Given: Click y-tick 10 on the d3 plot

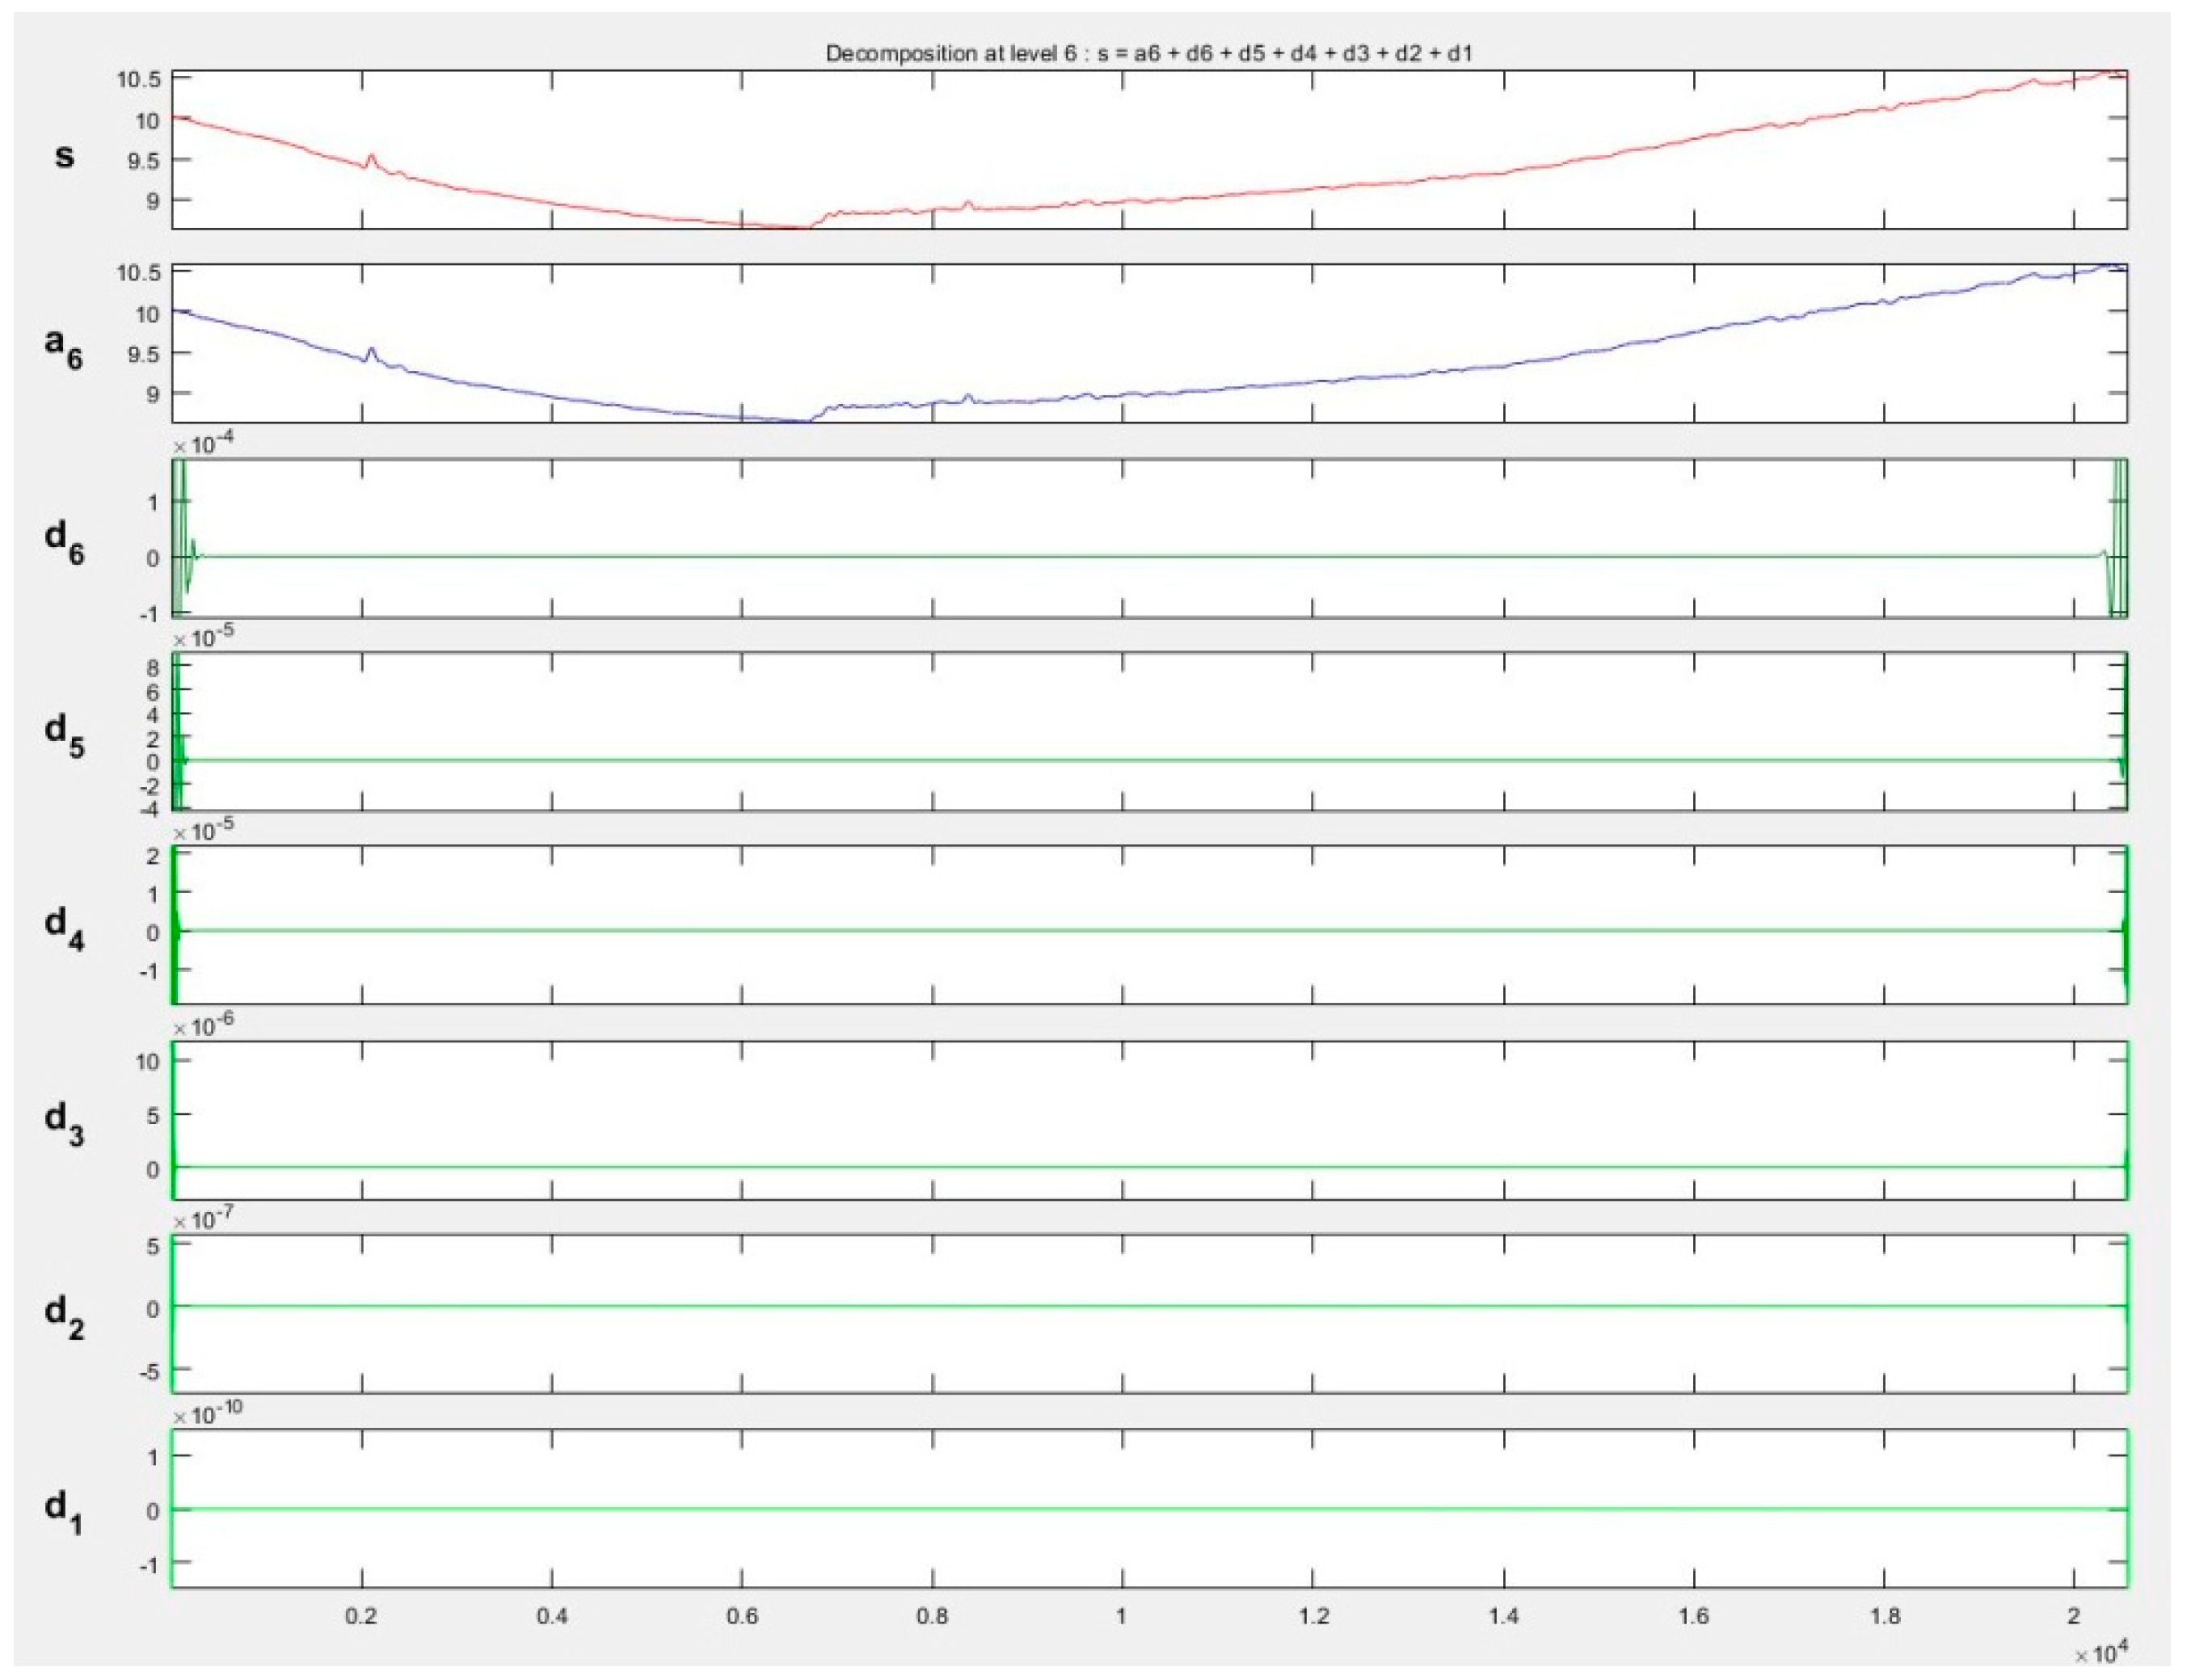Looking at the screenshot, I should [x=148, y=1063].
